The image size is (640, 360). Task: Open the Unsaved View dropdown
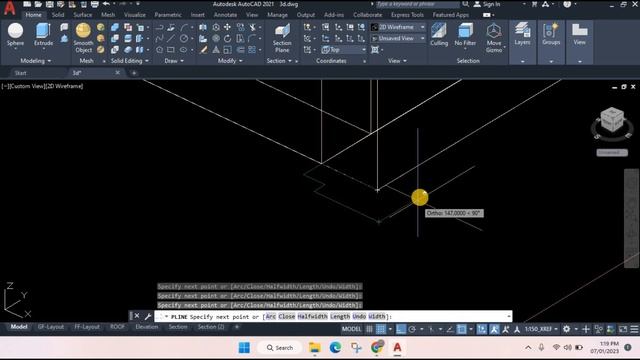coord(398,38)
